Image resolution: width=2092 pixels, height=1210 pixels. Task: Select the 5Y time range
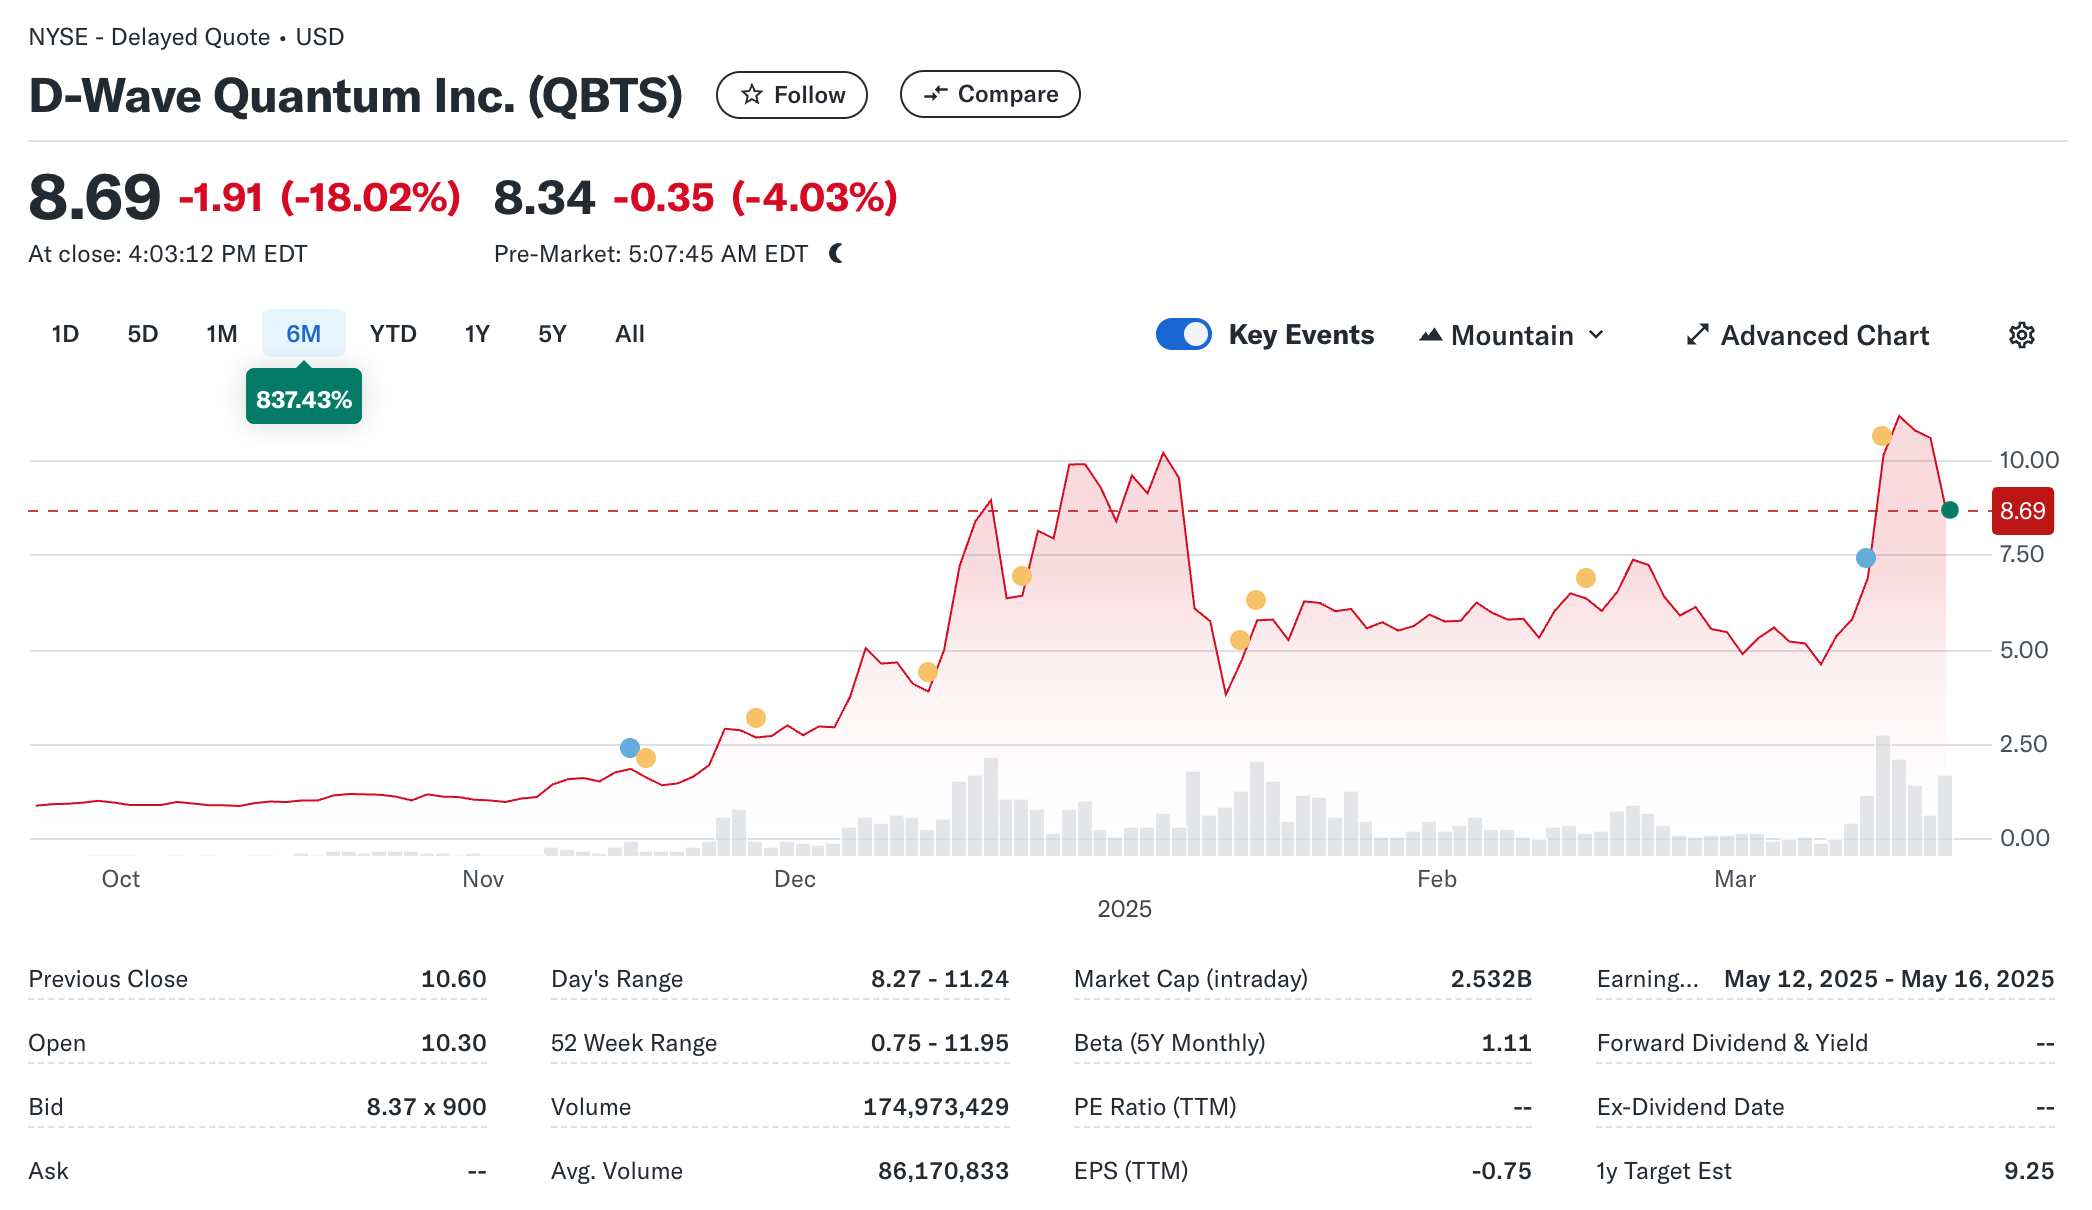552,334
